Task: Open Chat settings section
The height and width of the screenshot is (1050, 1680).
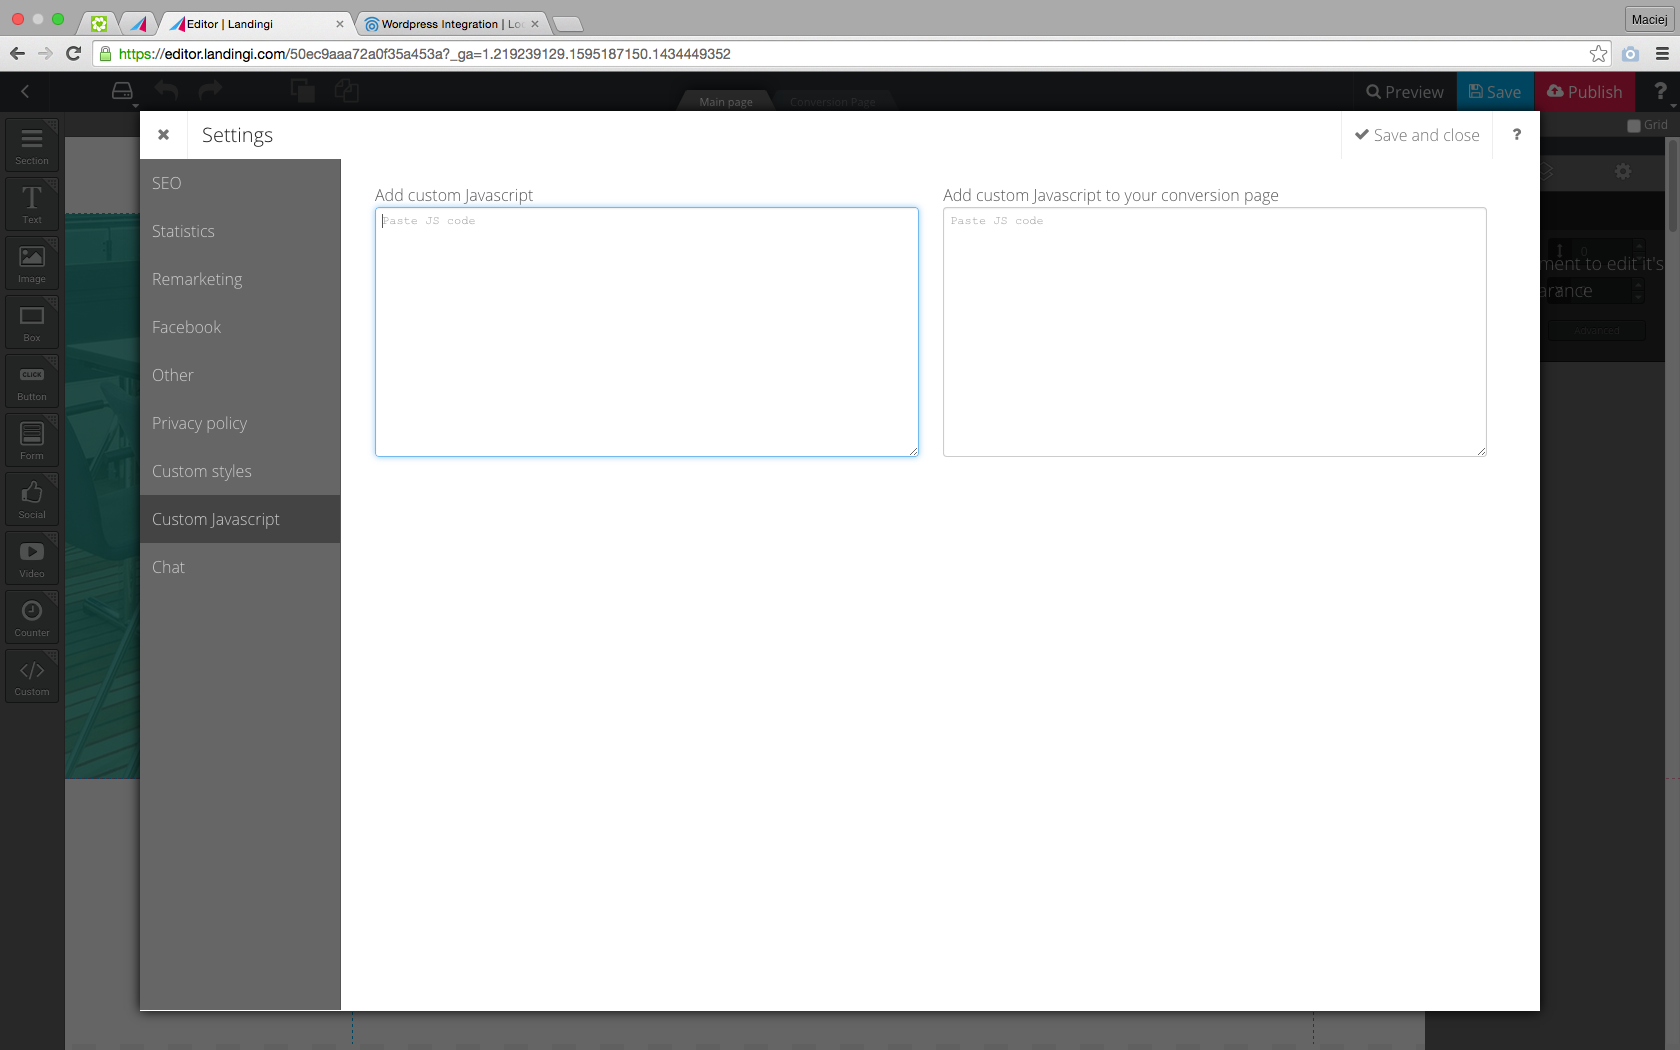Action: (240, 567)
